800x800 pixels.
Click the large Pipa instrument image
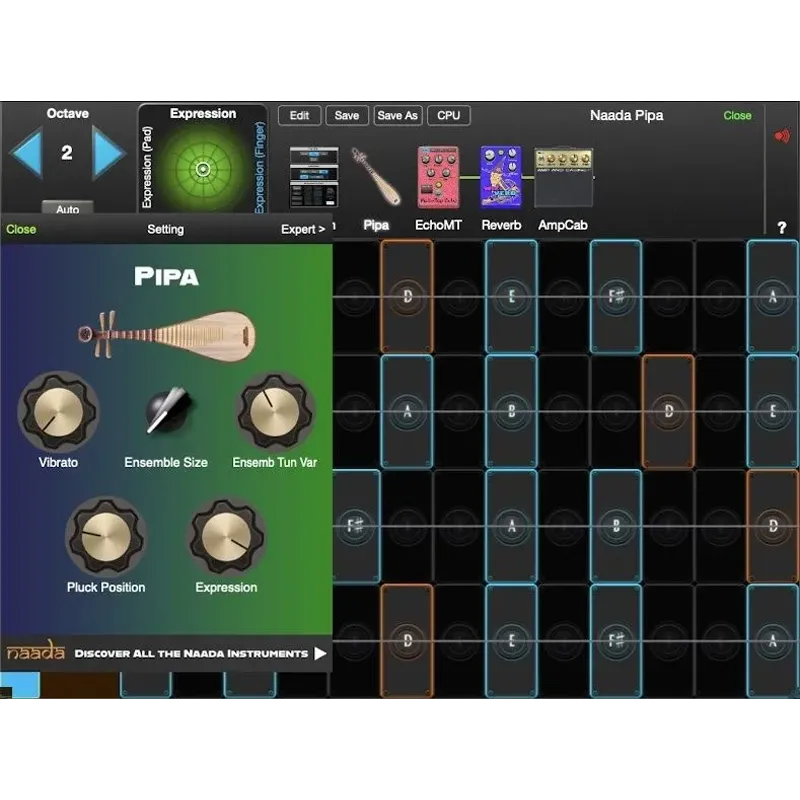pyautogui.click(x=166, y=335)
